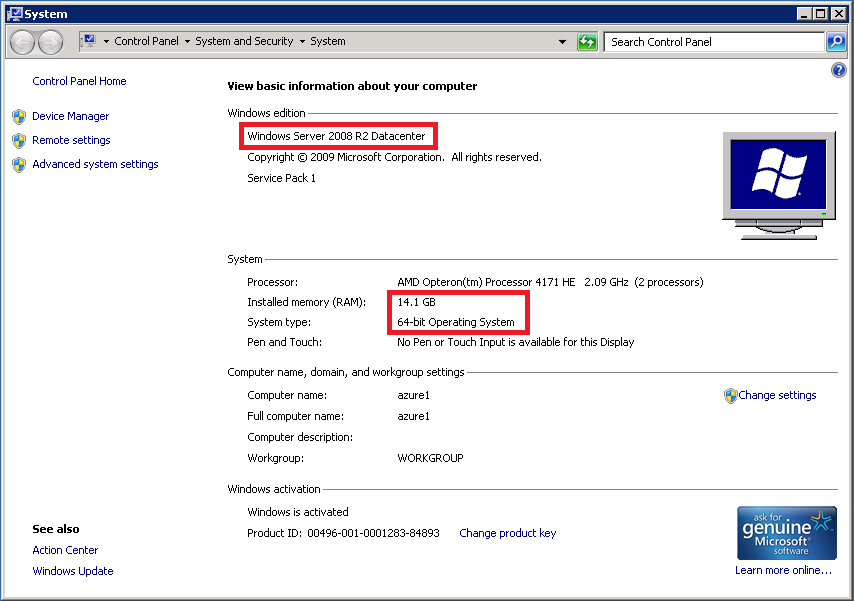Open Action Center link

pyautogui.click(x=65, y=550)
